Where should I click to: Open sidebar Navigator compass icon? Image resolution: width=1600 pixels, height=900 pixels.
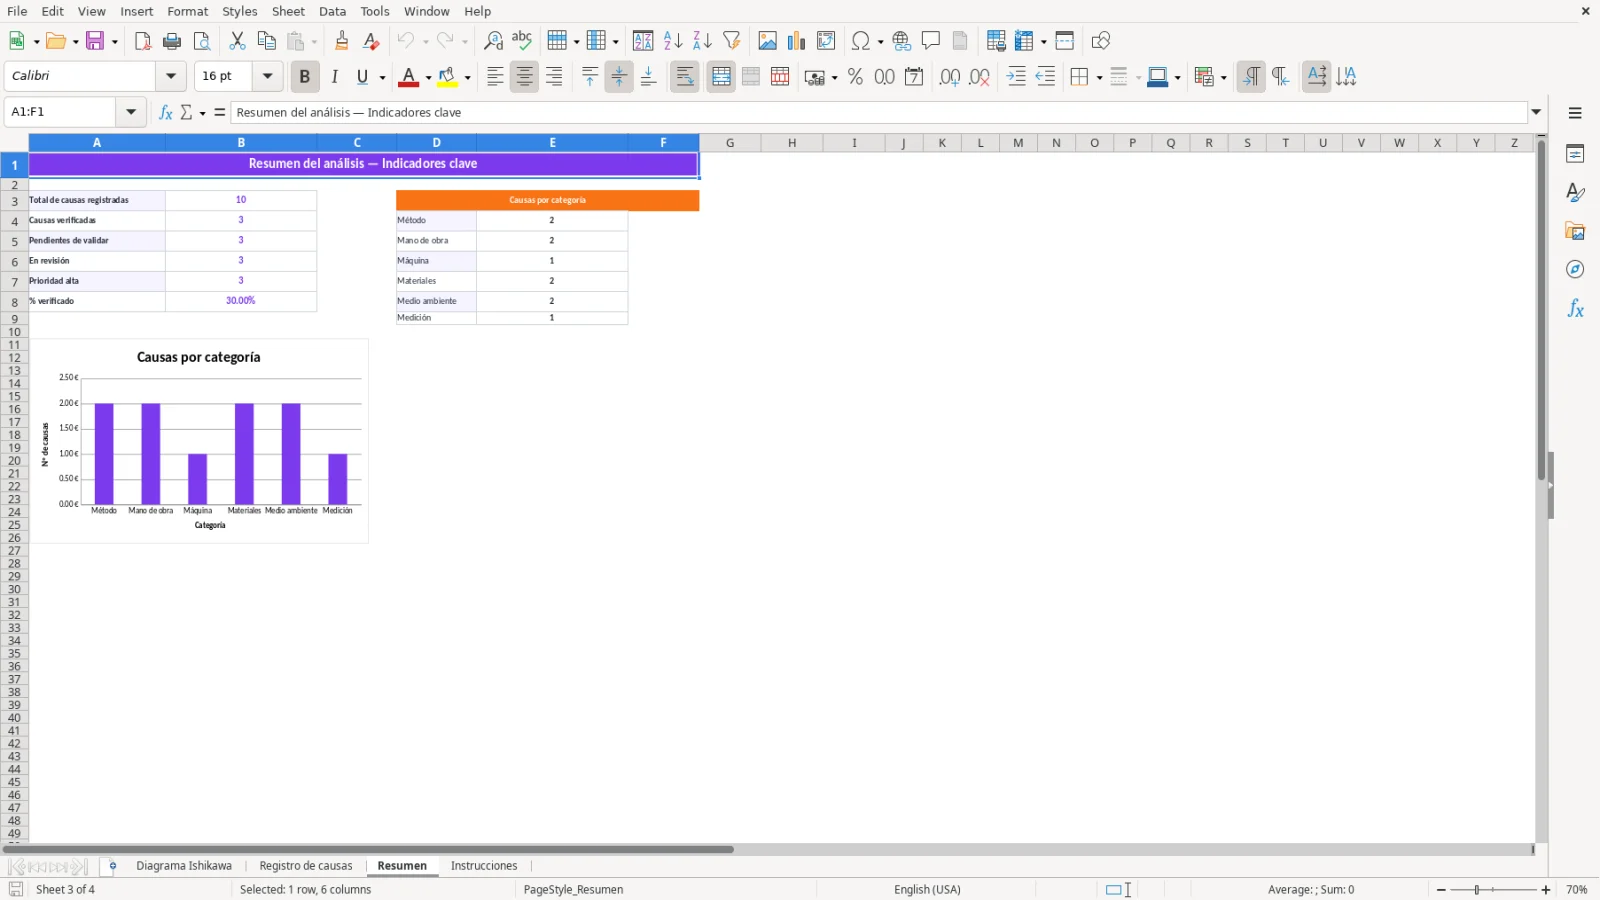coord(1575,270)
